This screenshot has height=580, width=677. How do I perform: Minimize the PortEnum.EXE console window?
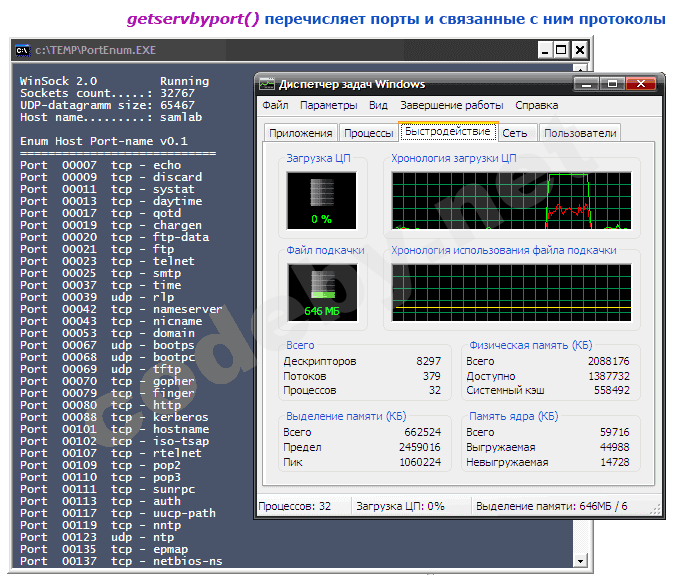click(x=543, y=49)
